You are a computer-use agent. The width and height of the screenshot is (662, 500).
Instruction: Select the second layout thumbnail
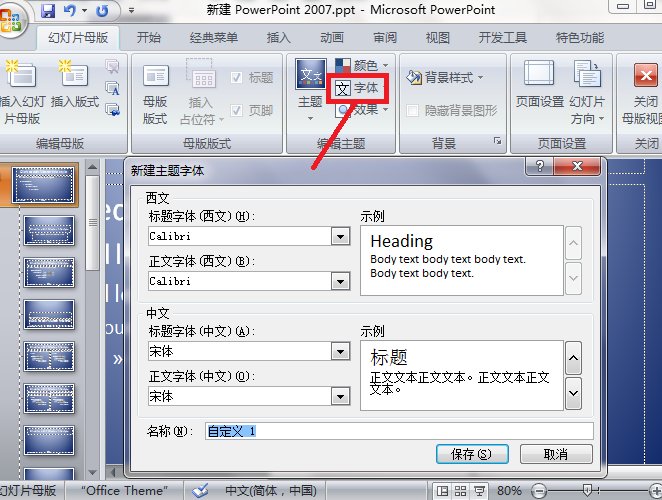(x=49, y=272)
